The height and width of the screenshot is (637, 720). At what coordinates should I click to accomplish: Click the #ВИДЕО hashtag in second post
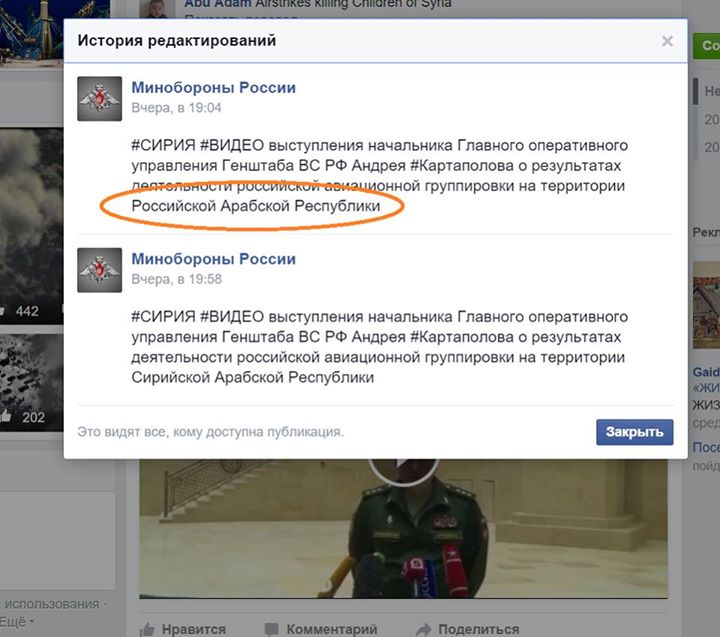pos(232,316)
